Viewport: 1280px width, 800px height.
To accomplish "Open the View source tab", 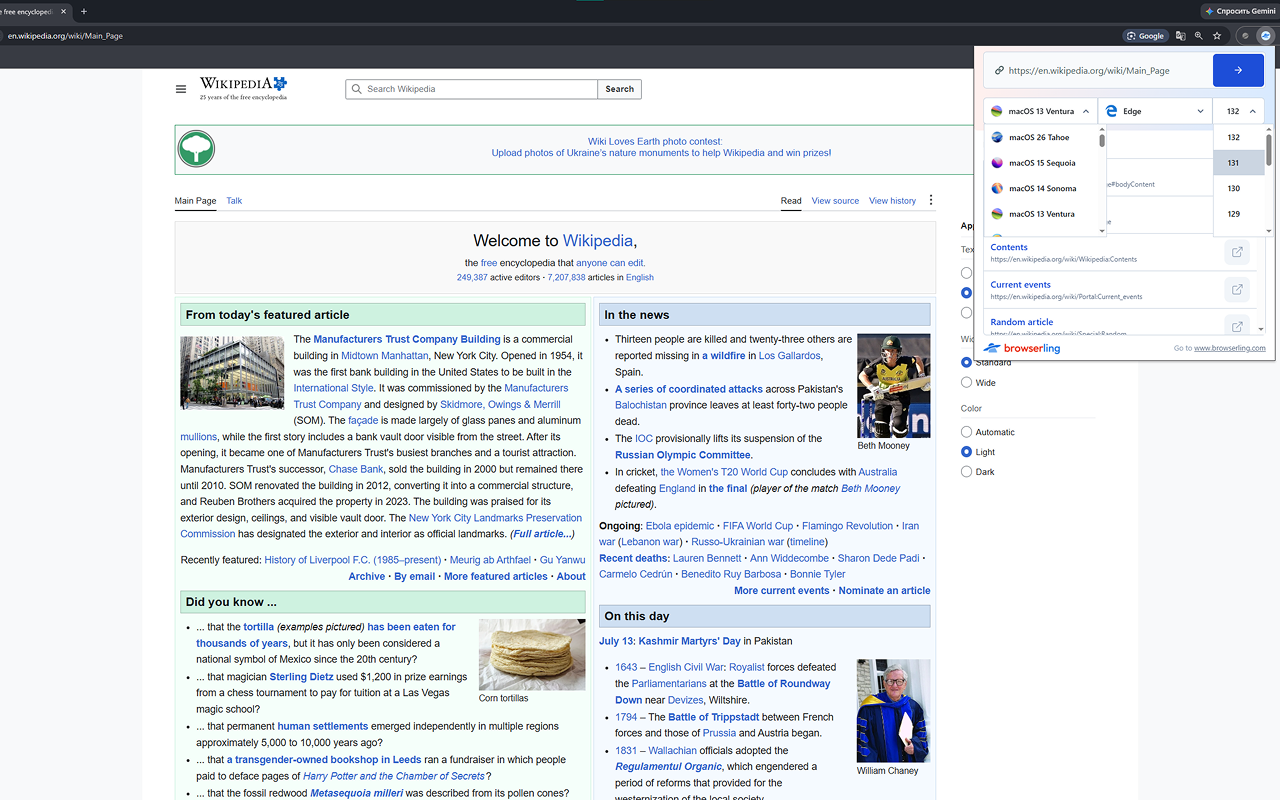I will pyautogui.click(x=835, y=201).
